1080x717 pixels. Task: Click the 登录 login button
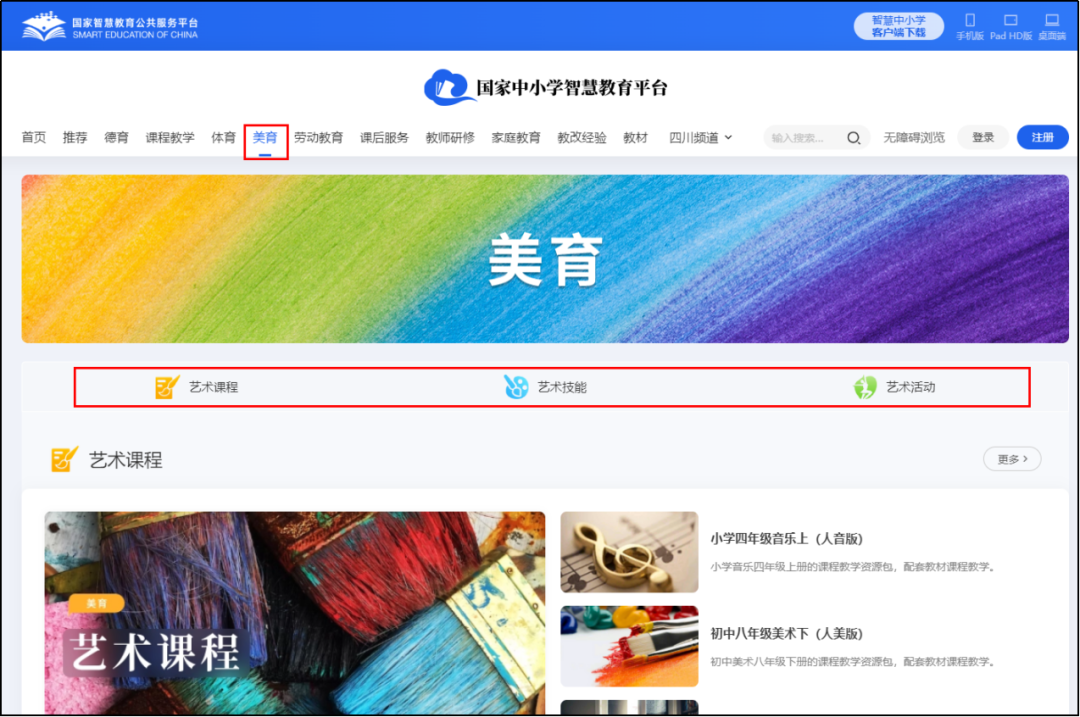pyautogui.click(x=983, y=137)
